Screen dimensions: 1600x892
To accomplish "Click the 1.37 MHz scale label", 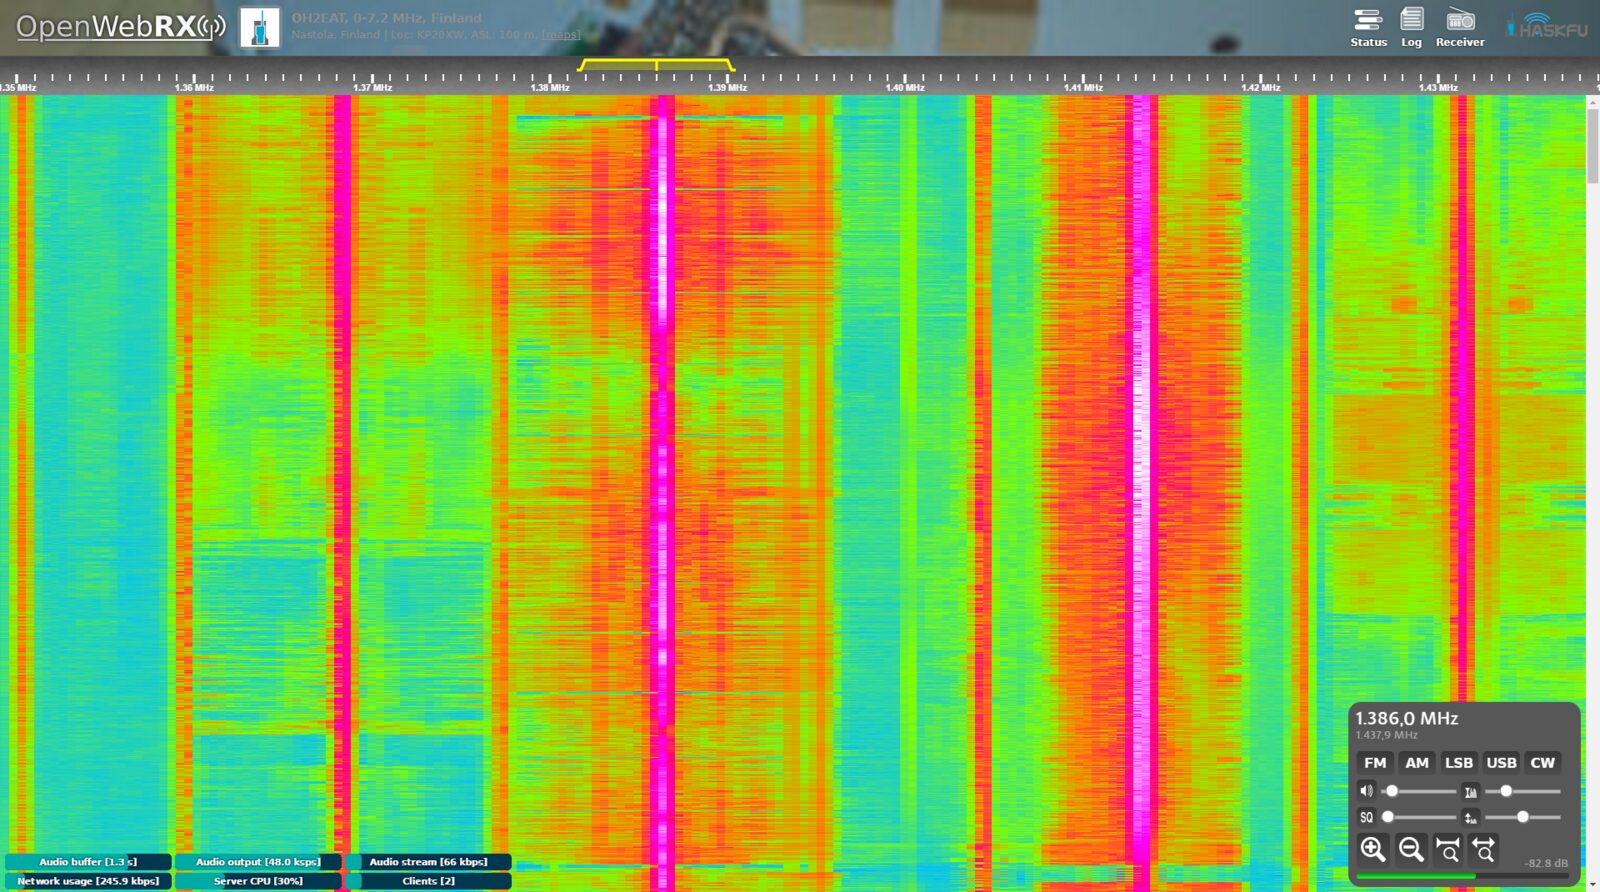I will [372, 88].
